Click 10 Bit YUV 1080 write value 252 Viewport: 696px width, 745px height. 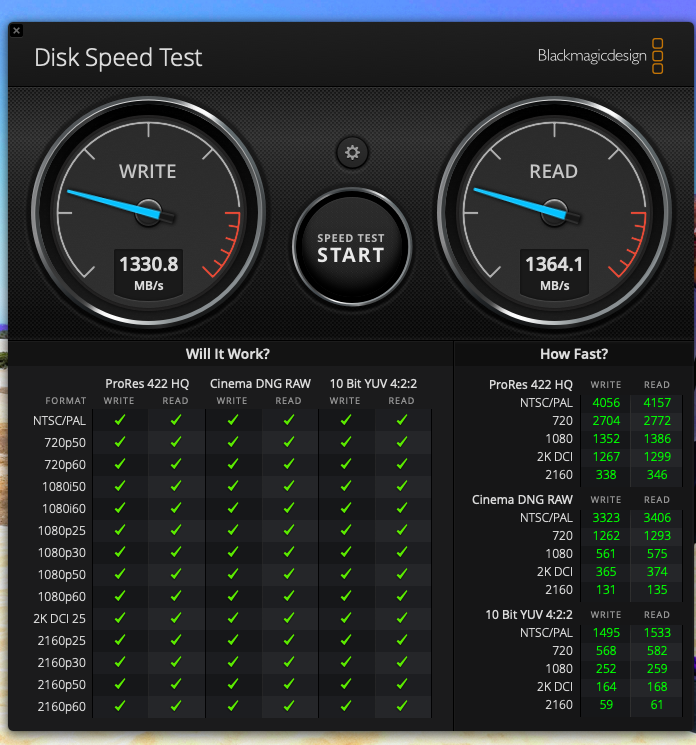point(606,669)
